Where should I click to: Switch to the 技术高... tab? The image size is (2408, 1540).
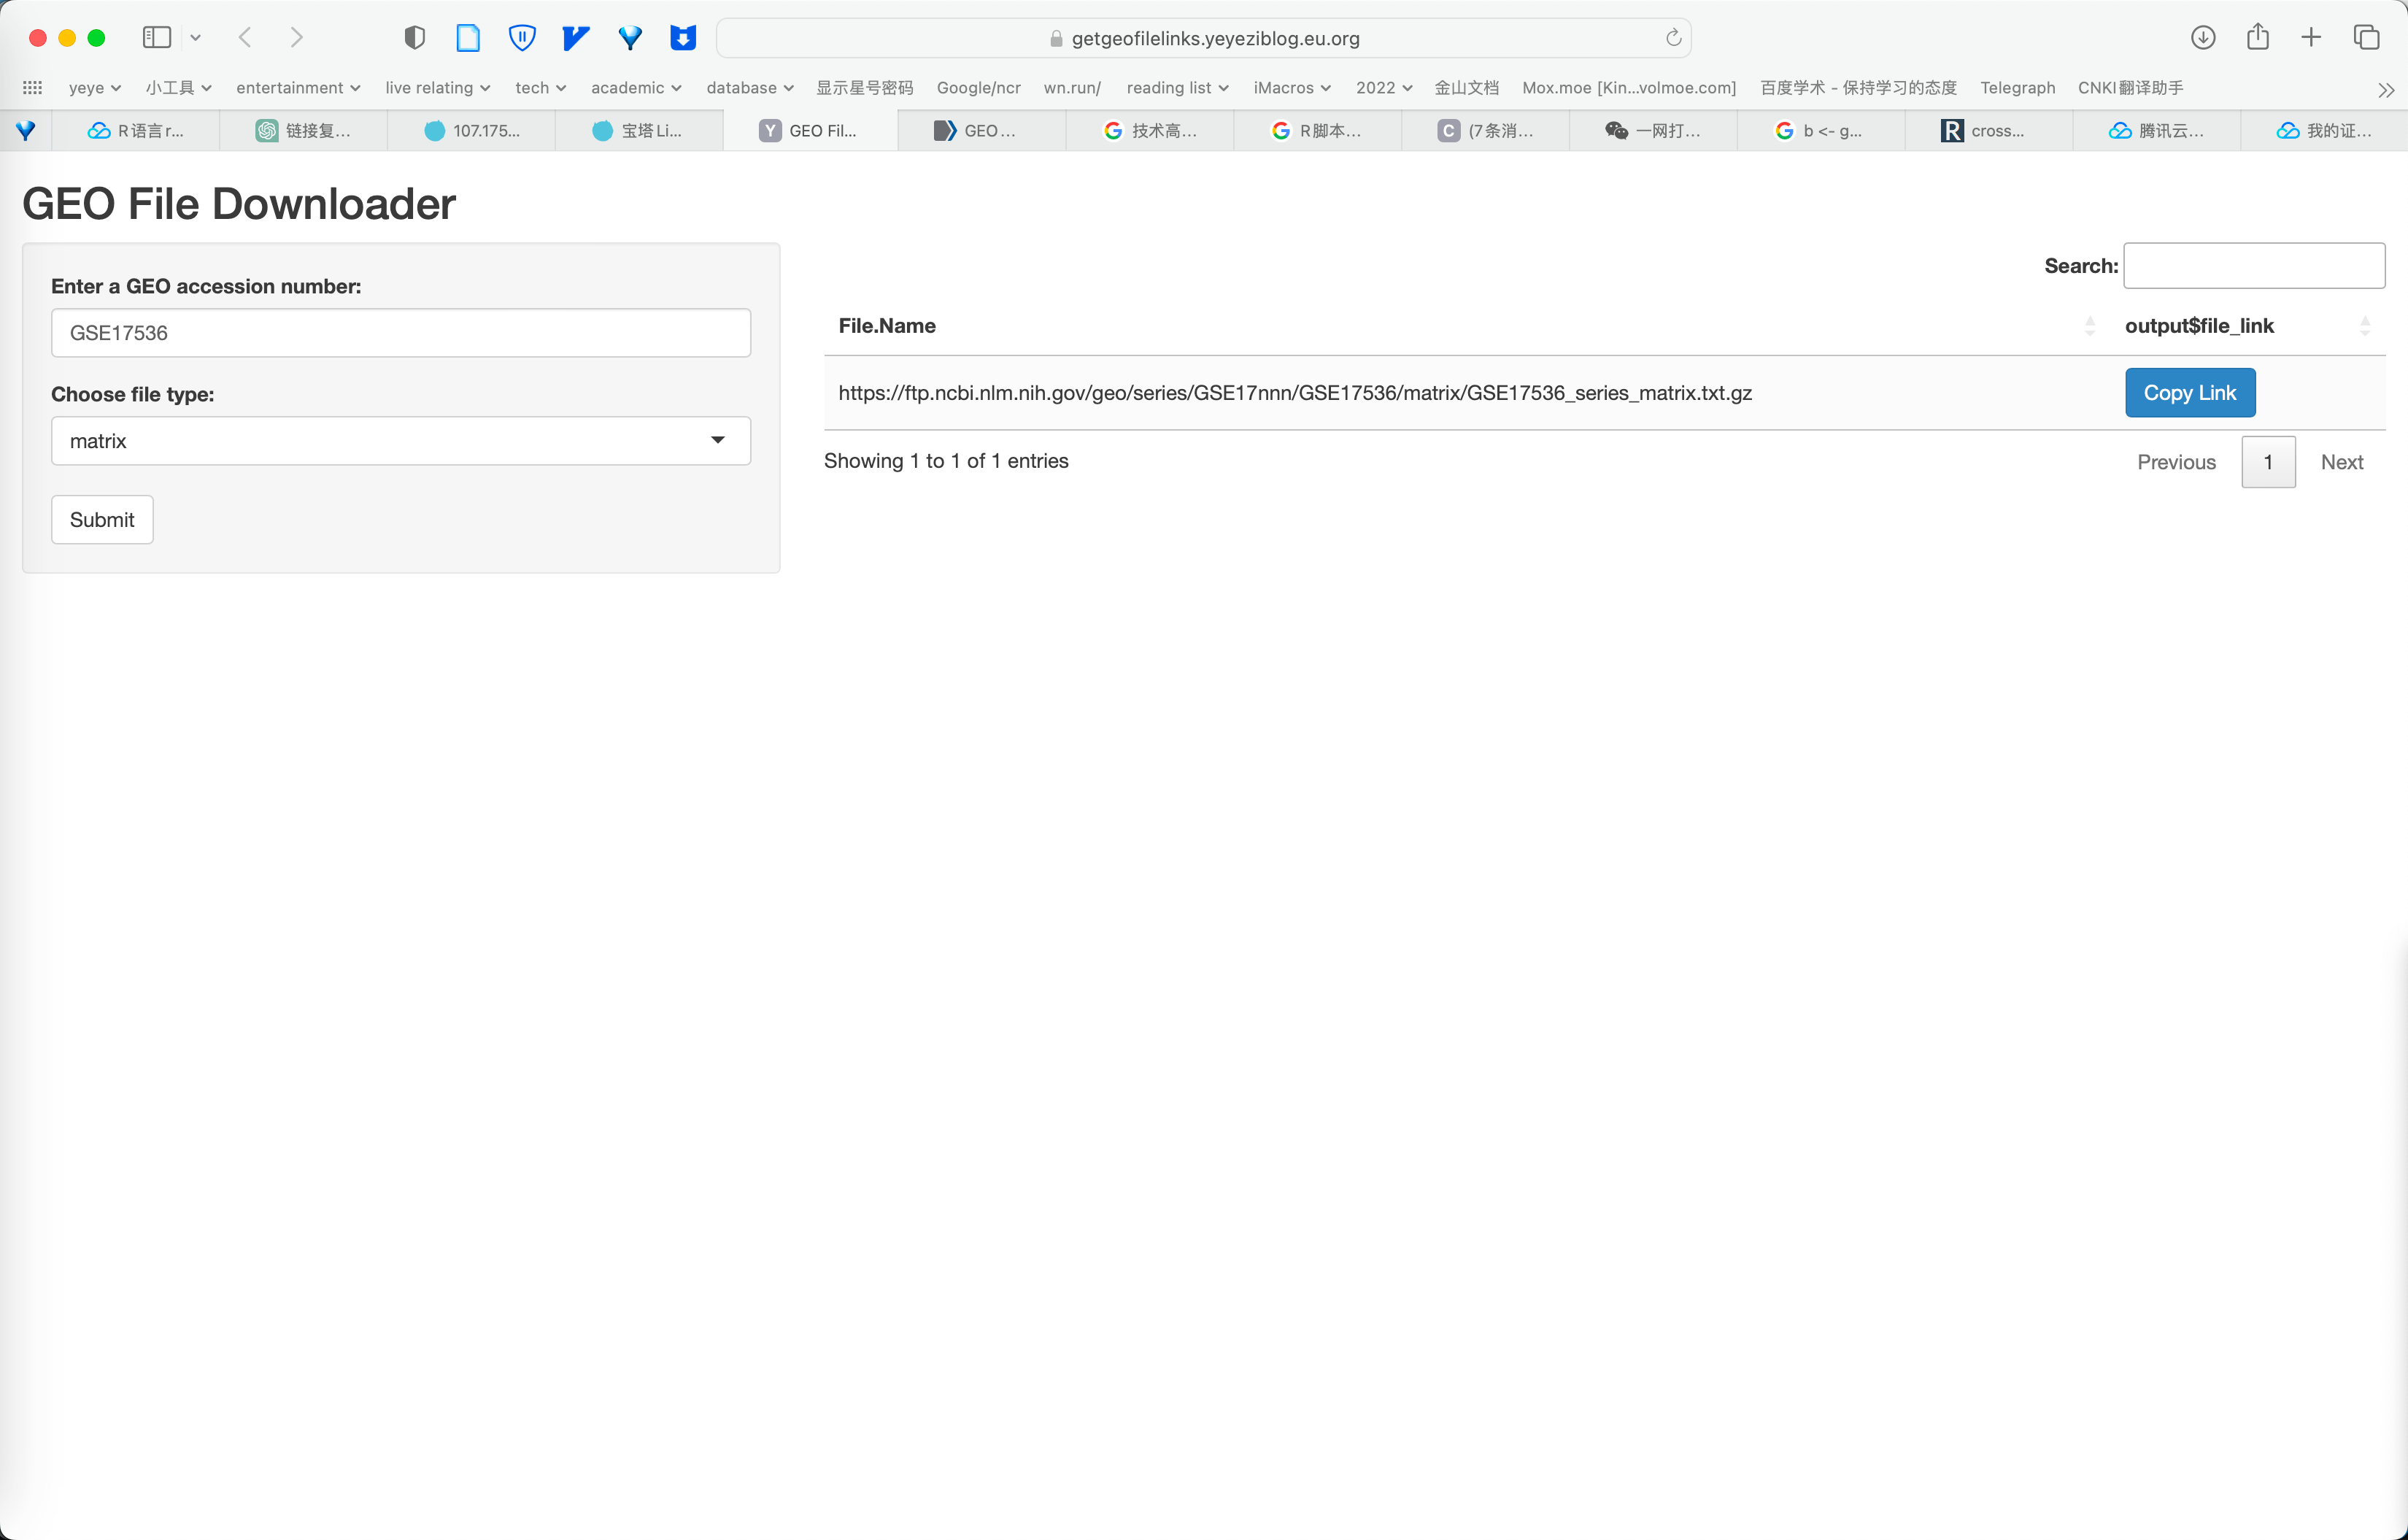[x=1150, y=131]
